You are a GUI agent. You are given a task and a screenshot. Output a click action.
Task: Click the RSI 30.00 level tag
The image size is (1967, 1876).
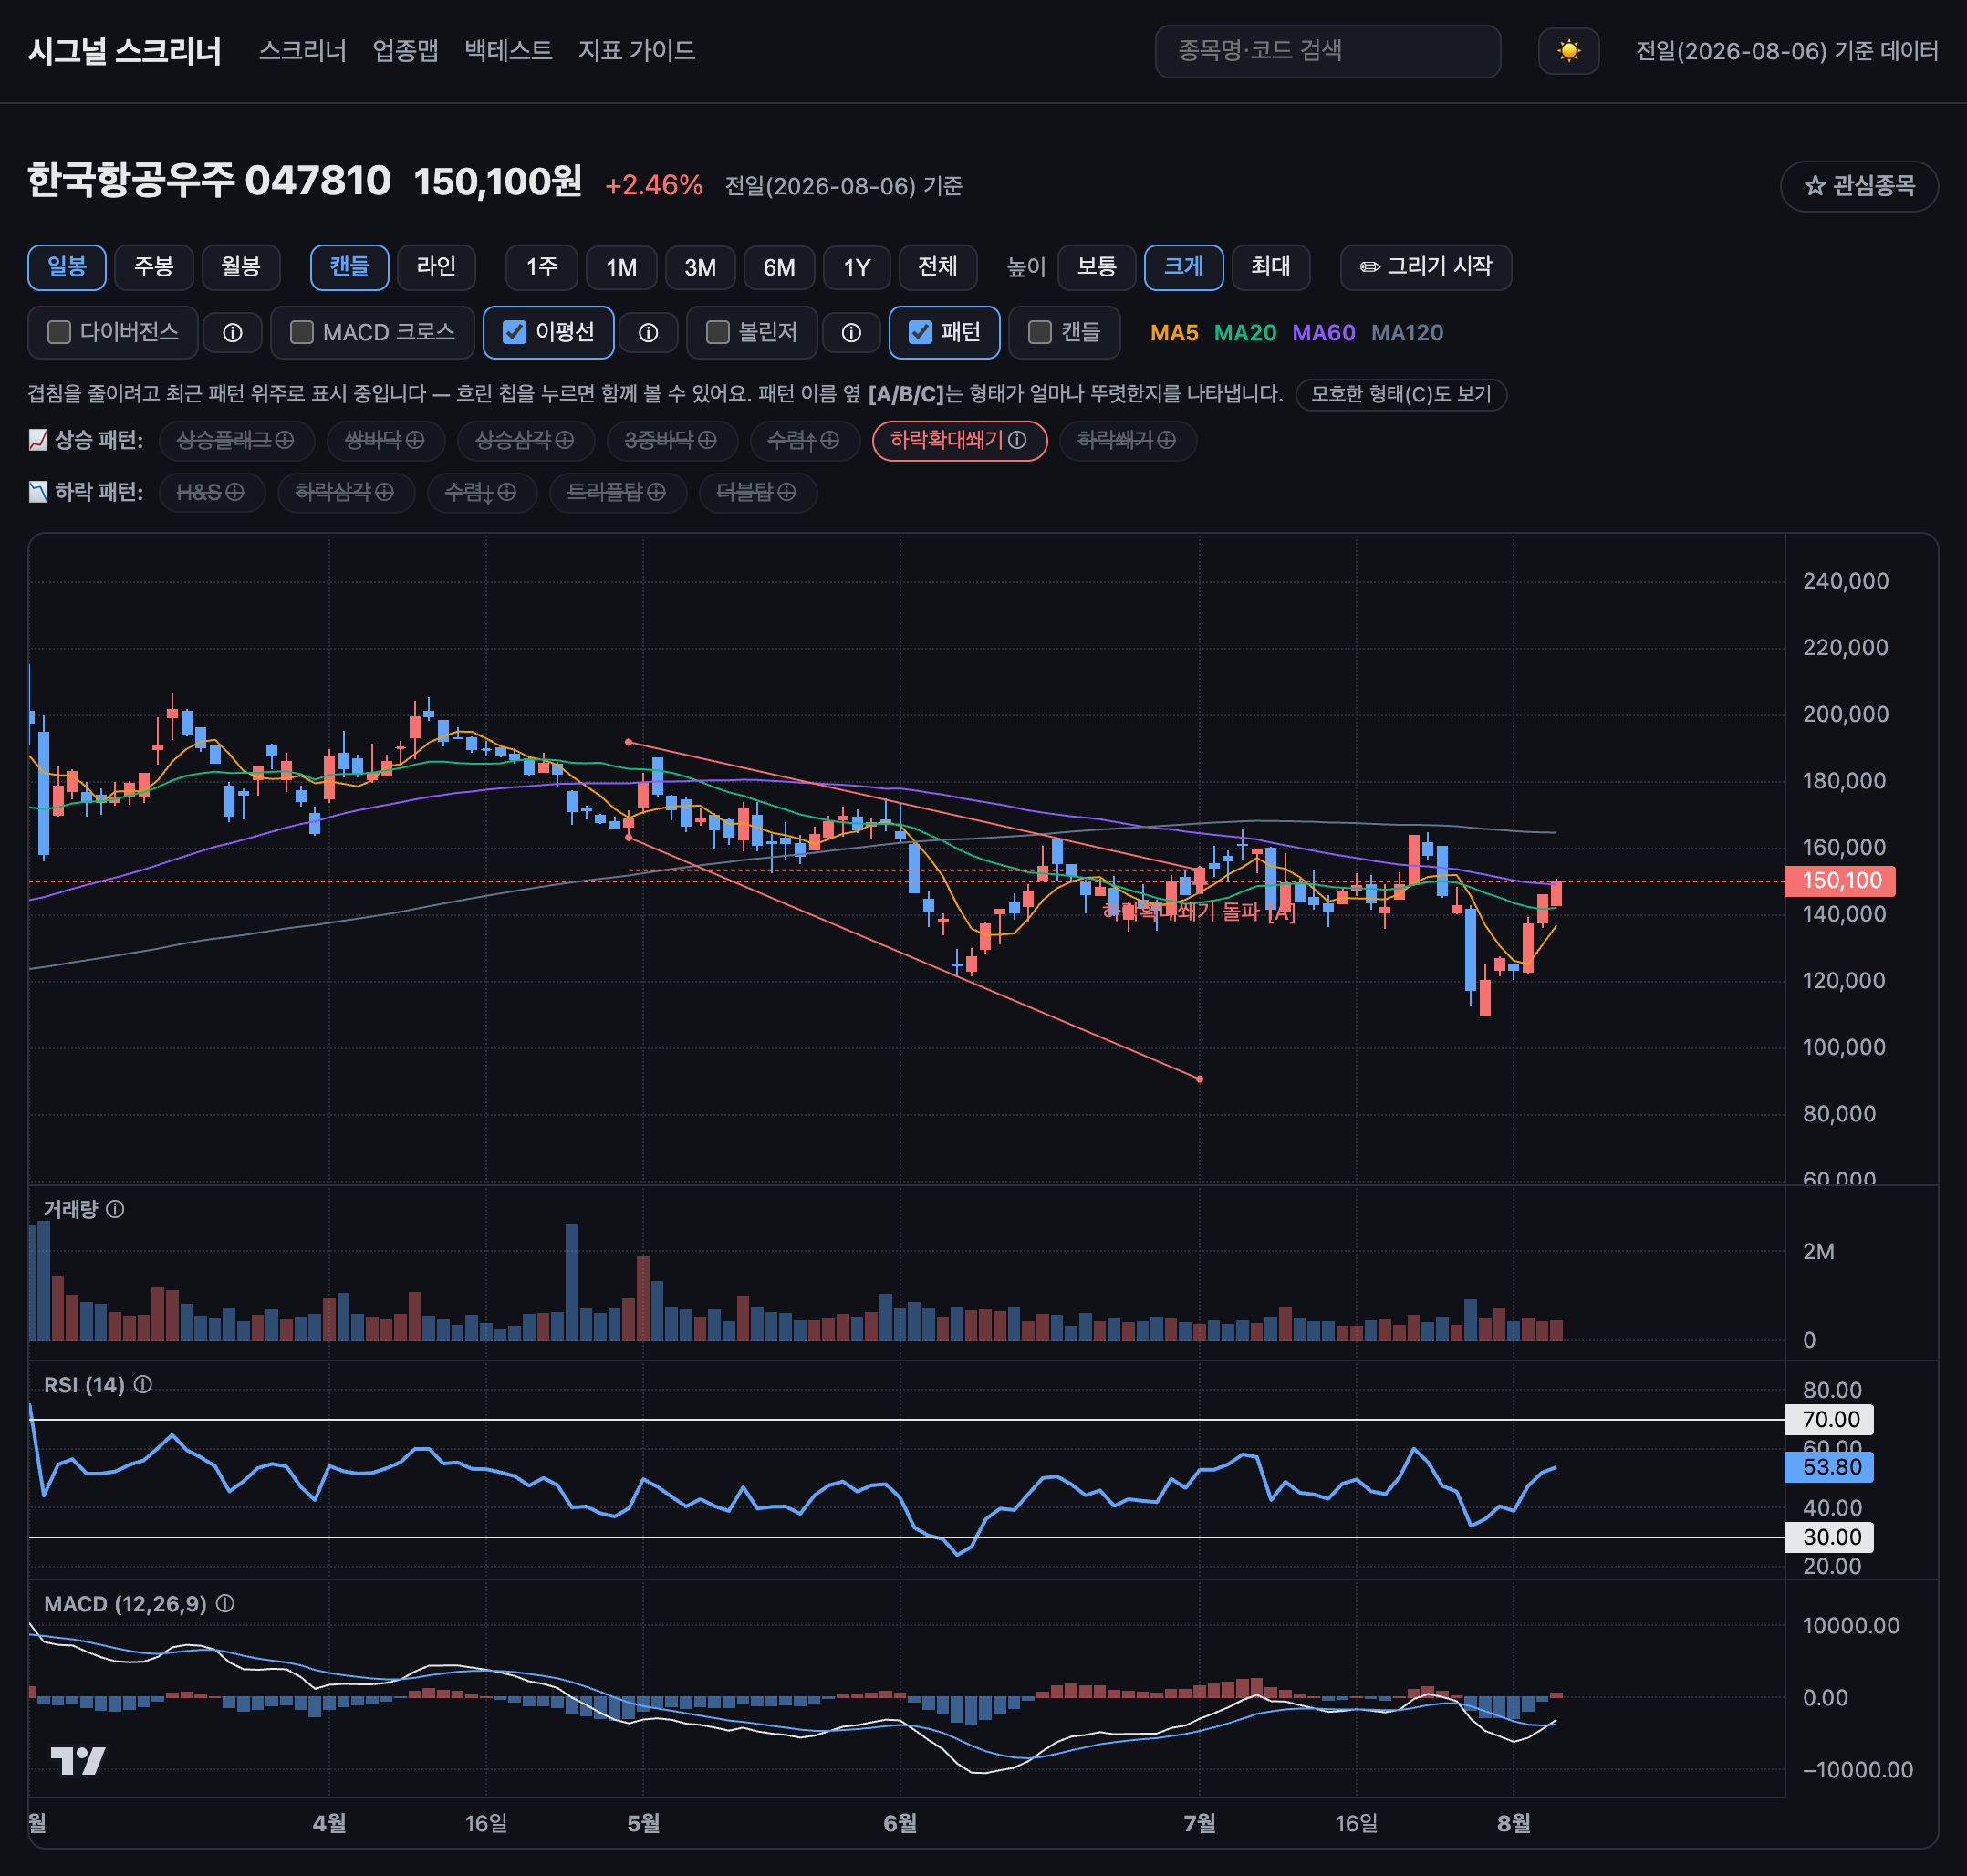tap(1829, 1537)
